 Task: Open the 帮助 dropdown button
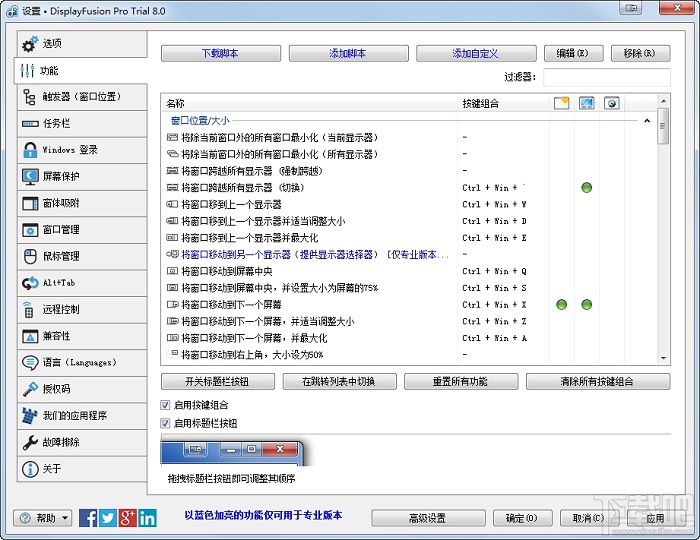pos(43,518)
